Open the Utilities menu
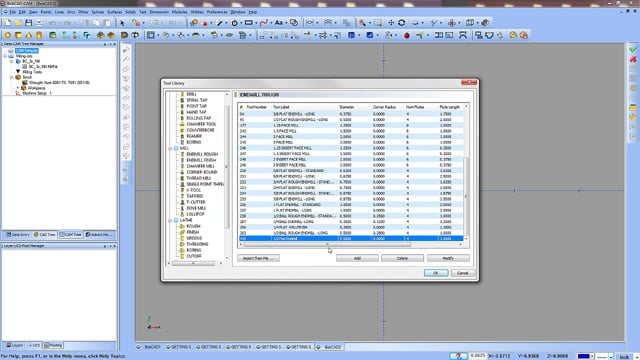The width and height of the screenshot is (640, 360). (x=197, y=12)
